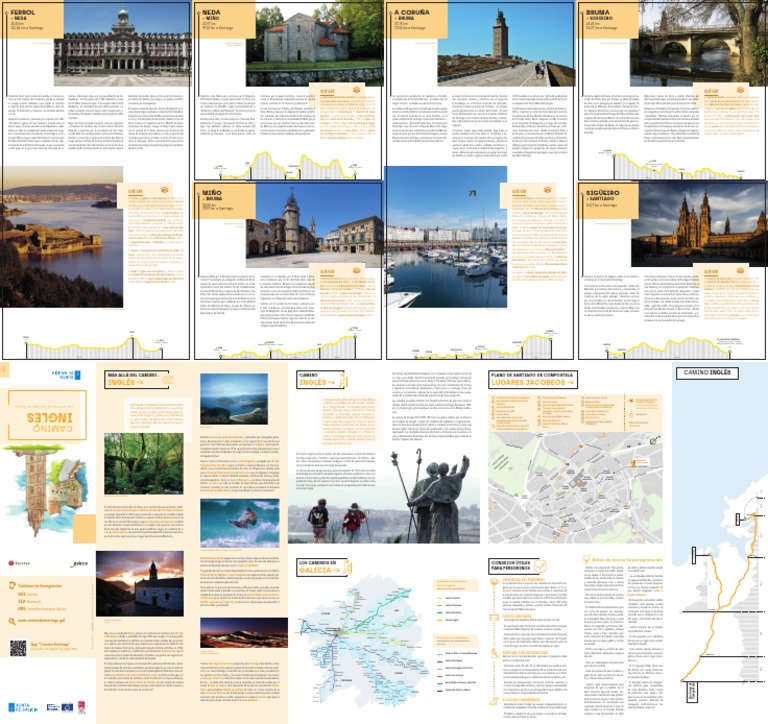768x724 pixels.
Task: Click the Ferrol estuary castle photo
Action: pyautogui.click(x=62, y=237)
